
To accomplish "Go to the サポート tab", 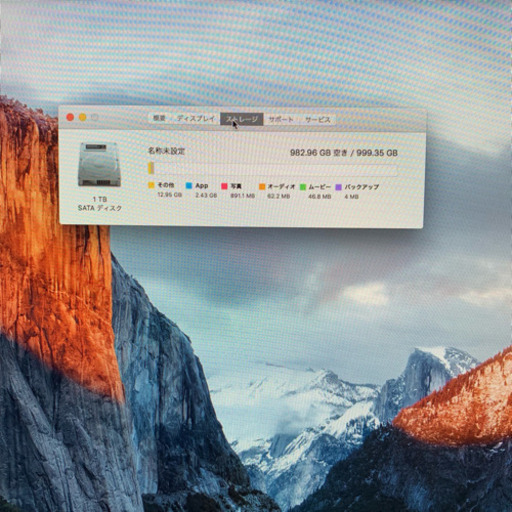I will coord(281,119).
